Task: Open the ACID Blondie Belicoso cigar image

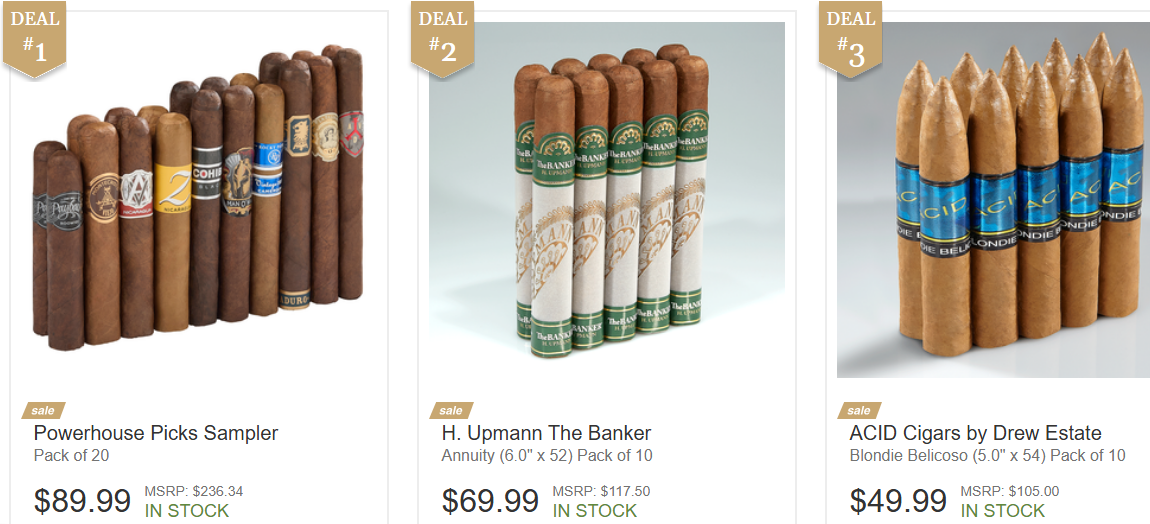Action: tap(994, 200)
